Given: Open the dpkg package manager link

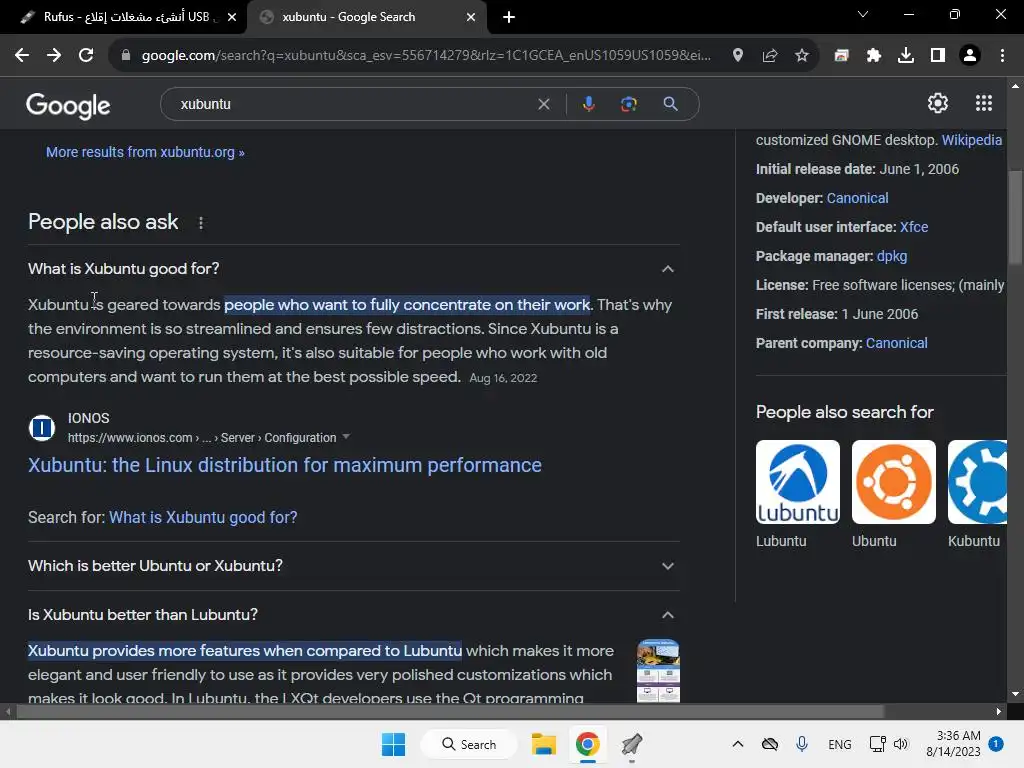Looking at the screenshot, I should [891, 256].
